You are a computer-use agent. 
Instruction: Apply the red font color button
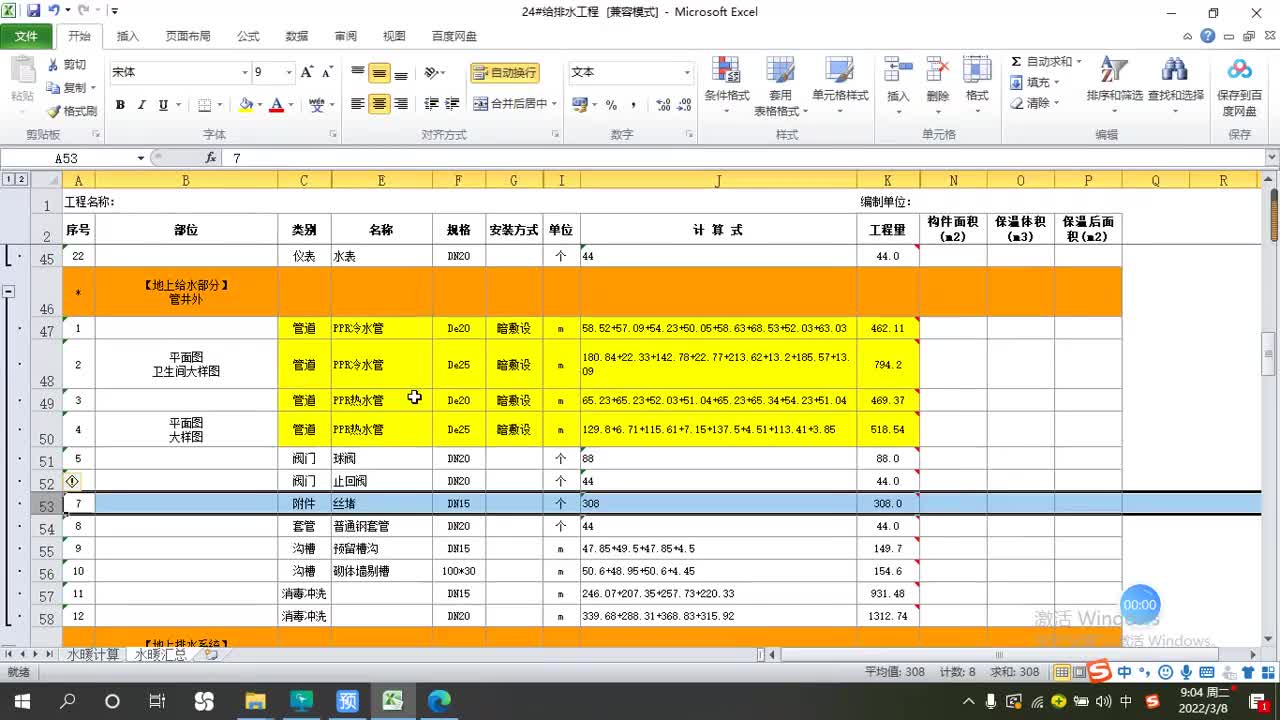277,104
